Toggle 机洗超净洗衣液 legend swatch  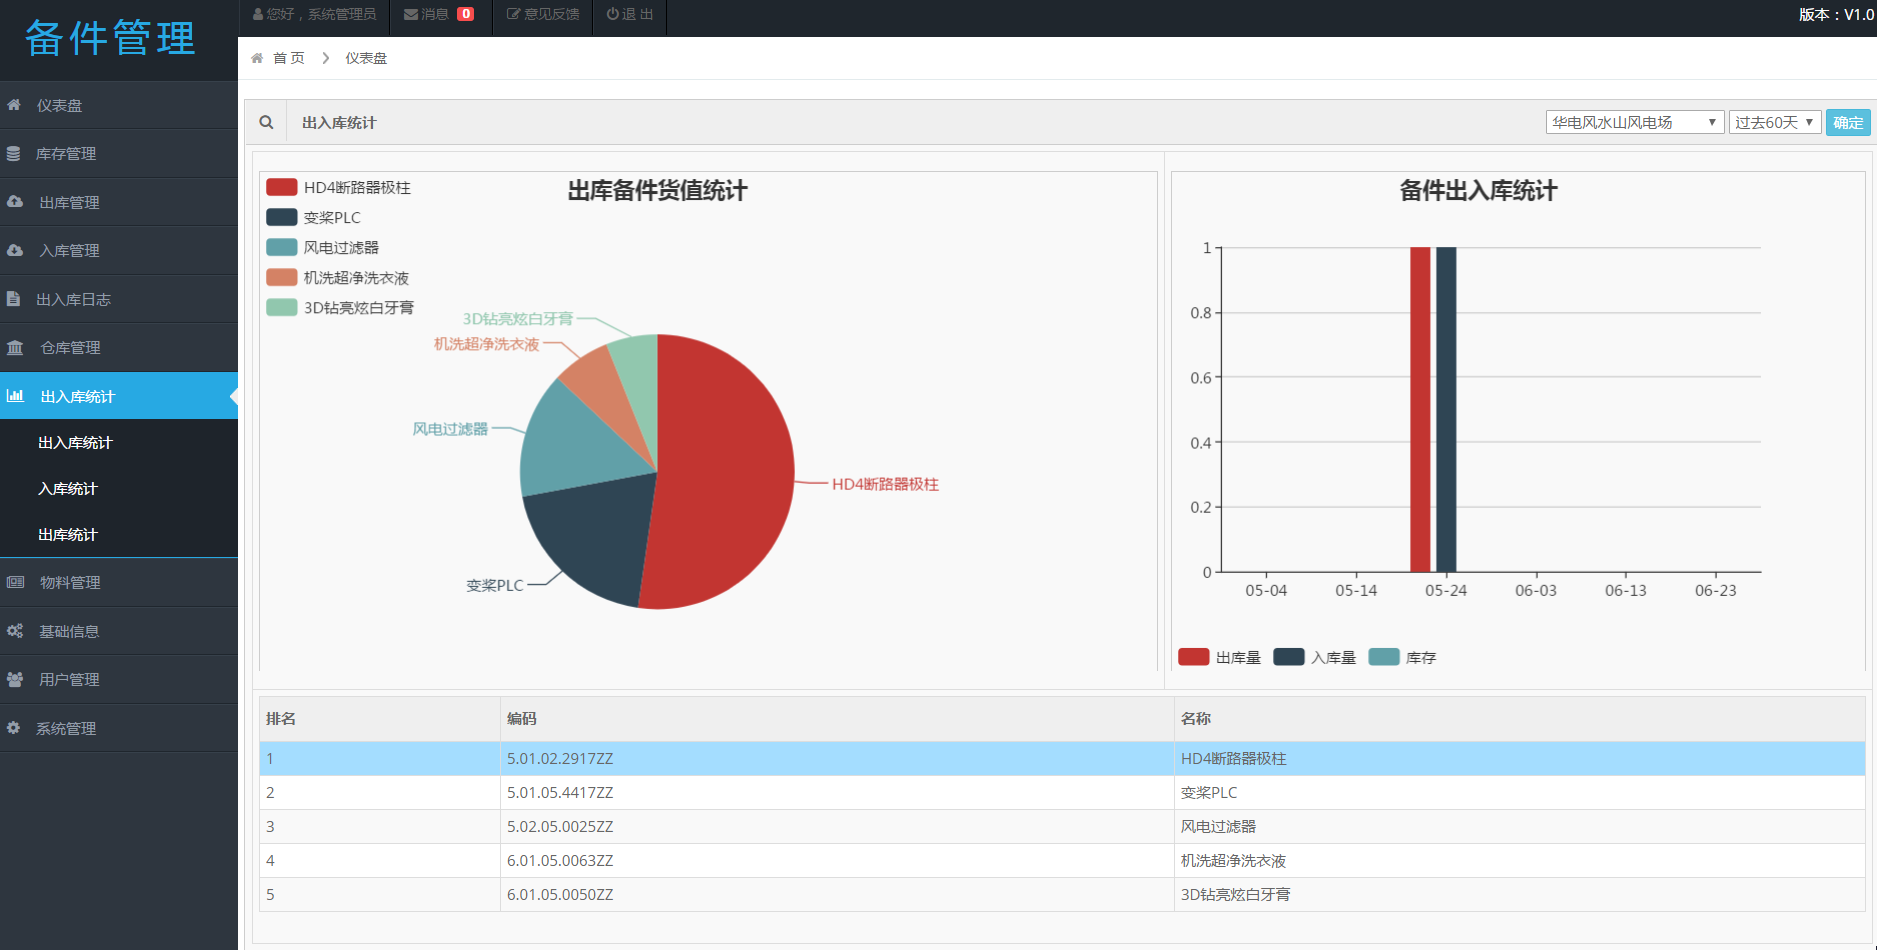282,277
